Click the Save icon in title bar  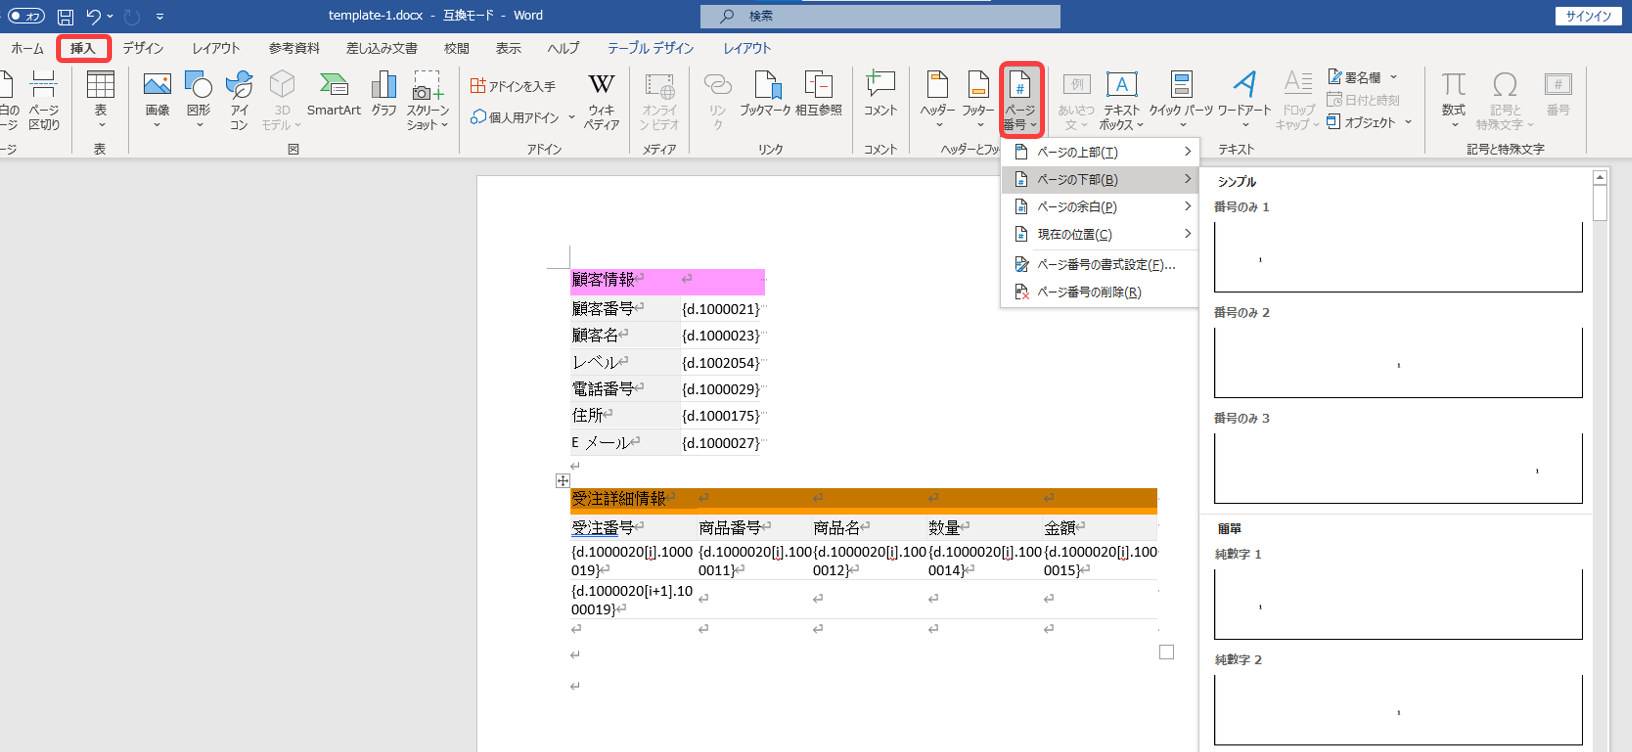click(x=65, y=16)
